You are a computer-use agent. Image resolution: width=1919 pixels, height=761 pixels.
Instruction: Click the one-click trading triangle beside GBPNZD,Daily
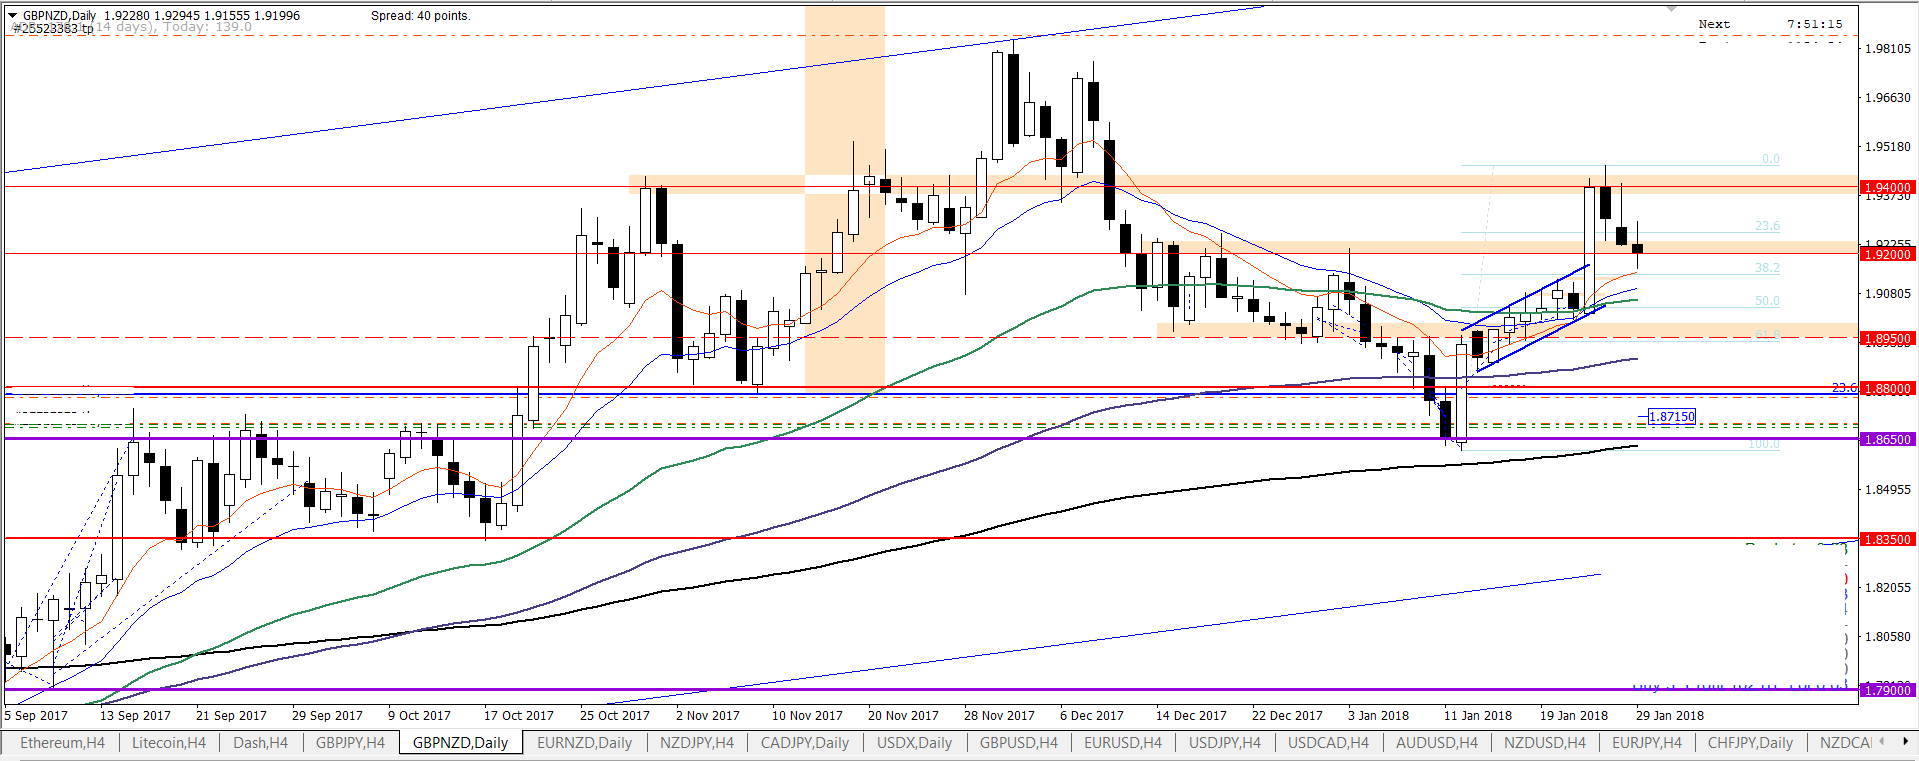(13, 15)
